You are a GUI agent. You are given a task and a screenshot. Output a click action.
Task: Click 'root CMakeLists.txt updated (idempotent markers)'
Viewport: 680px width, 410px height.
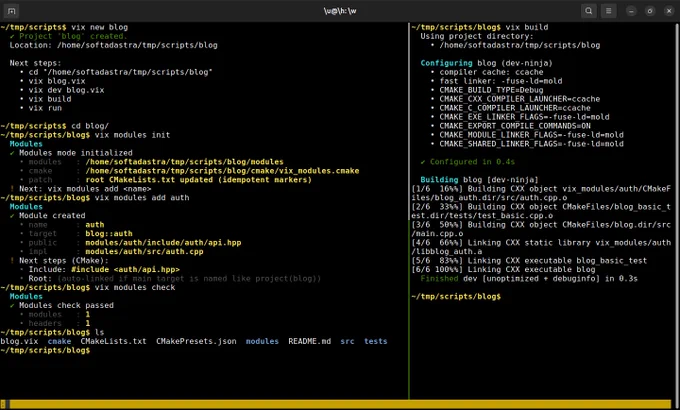(x=198, y=180)
